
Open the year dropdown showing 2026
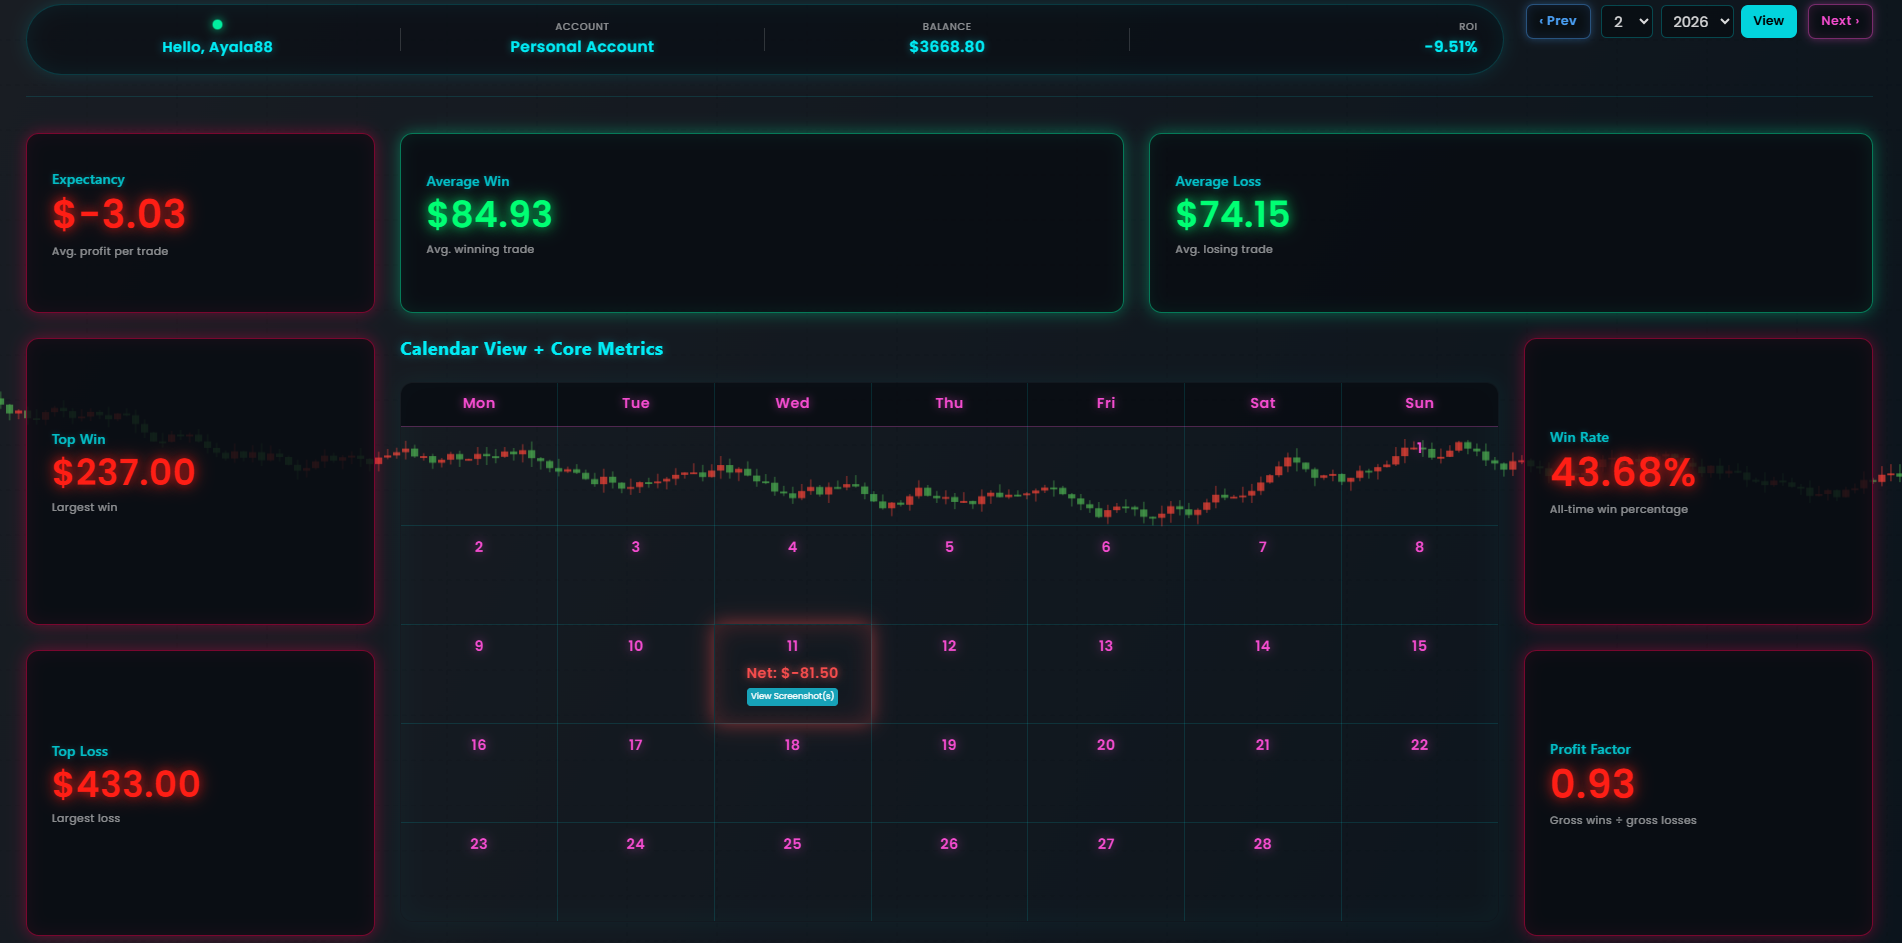1696,22
